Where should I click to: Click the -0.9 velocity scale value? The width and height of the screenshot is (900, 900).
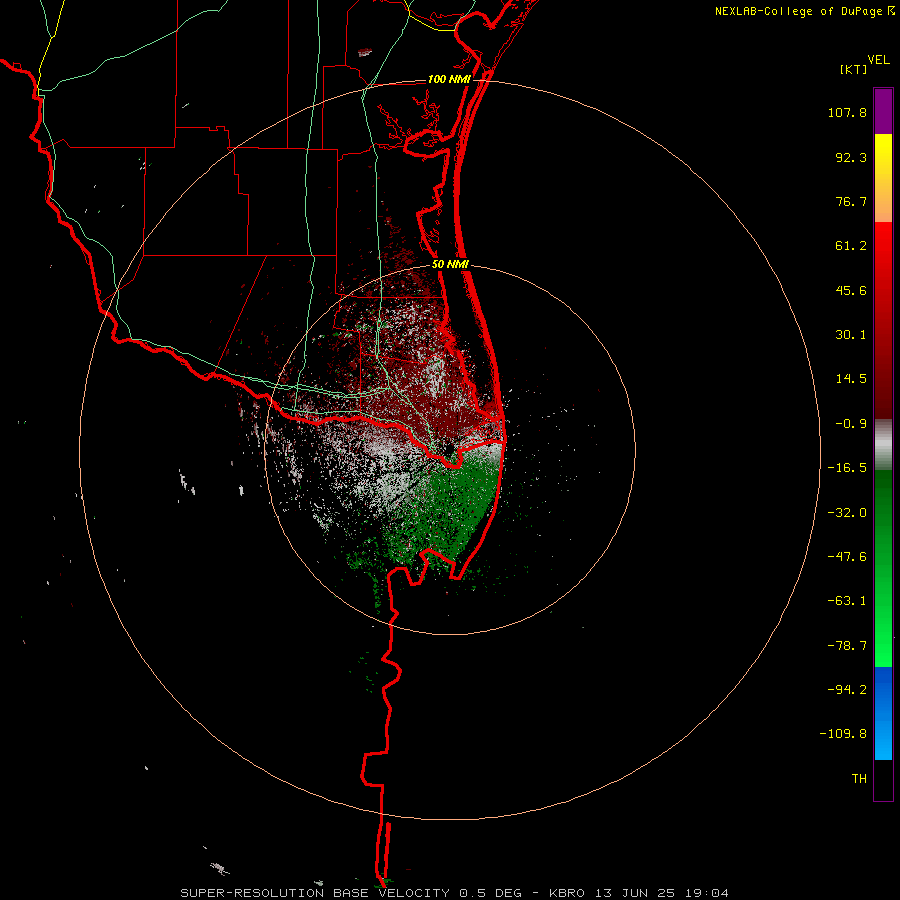851,424
